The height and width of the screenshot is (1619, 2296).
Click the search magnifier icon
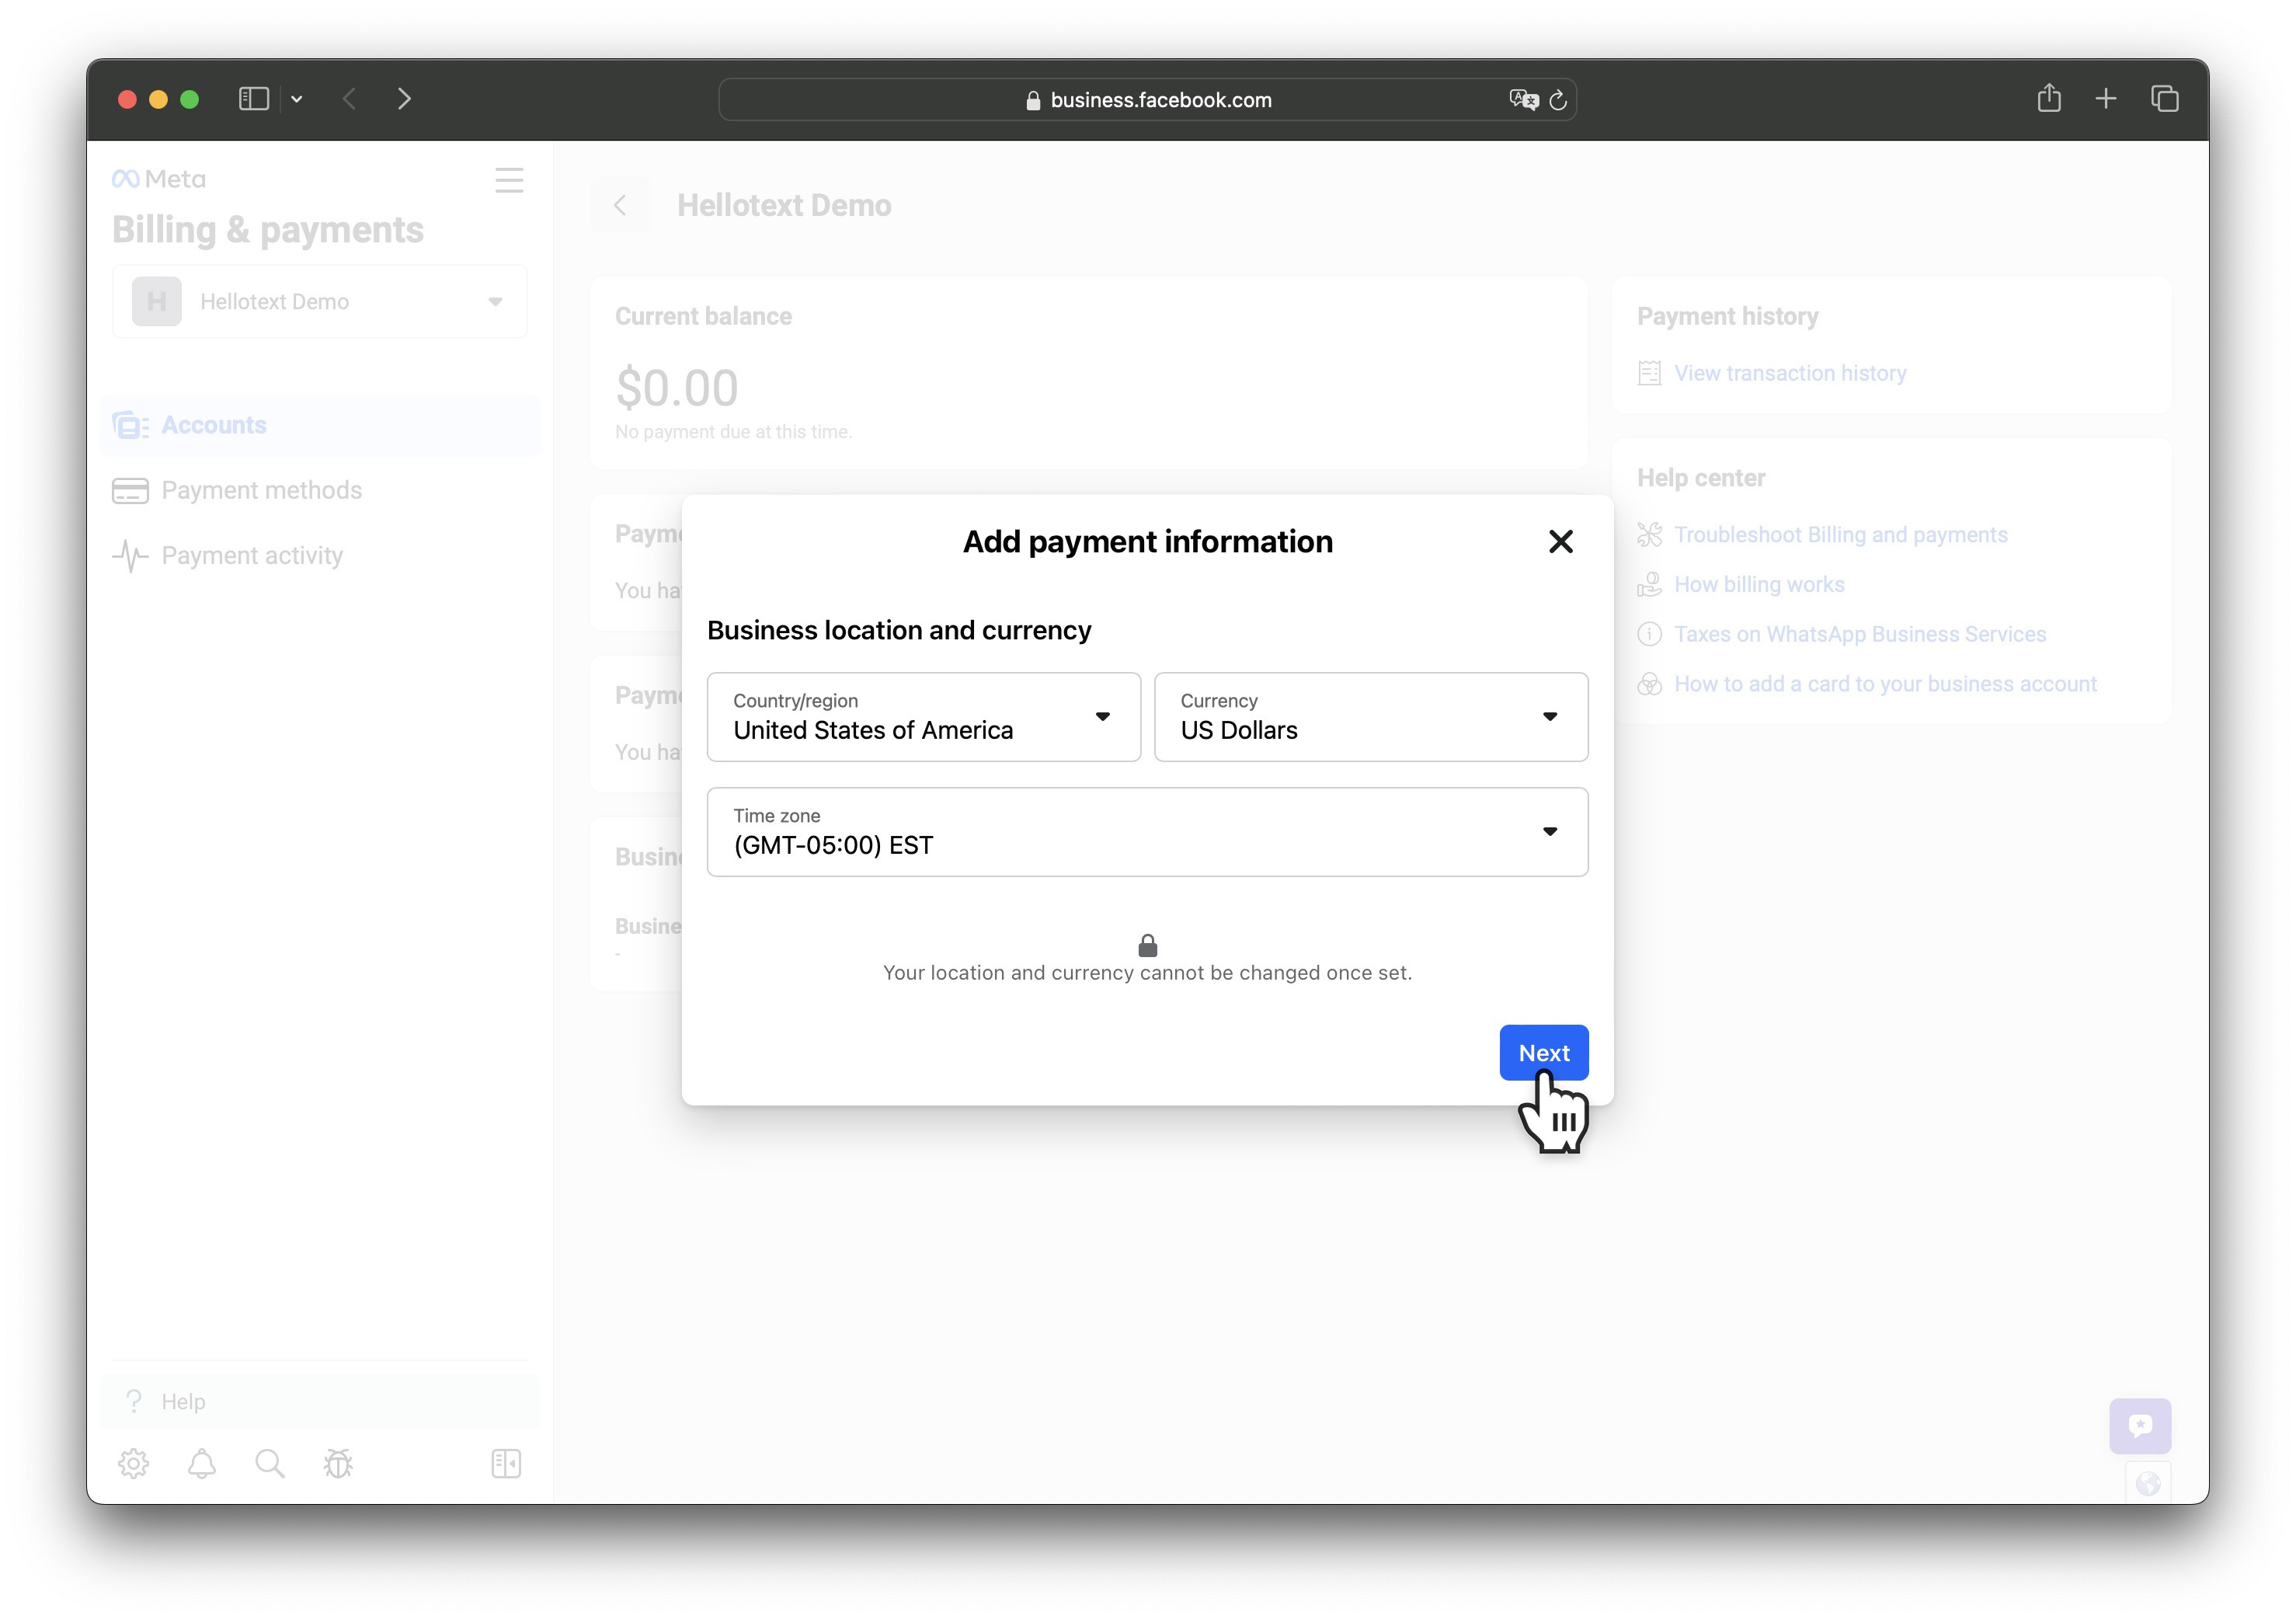269,1463
